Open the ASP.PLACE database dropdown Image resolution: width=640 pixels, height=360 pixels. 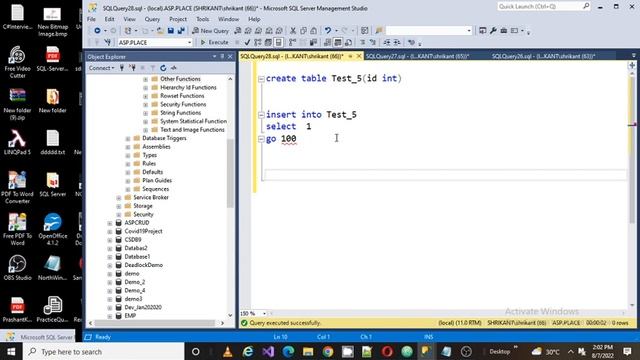[x=189, y=42]
